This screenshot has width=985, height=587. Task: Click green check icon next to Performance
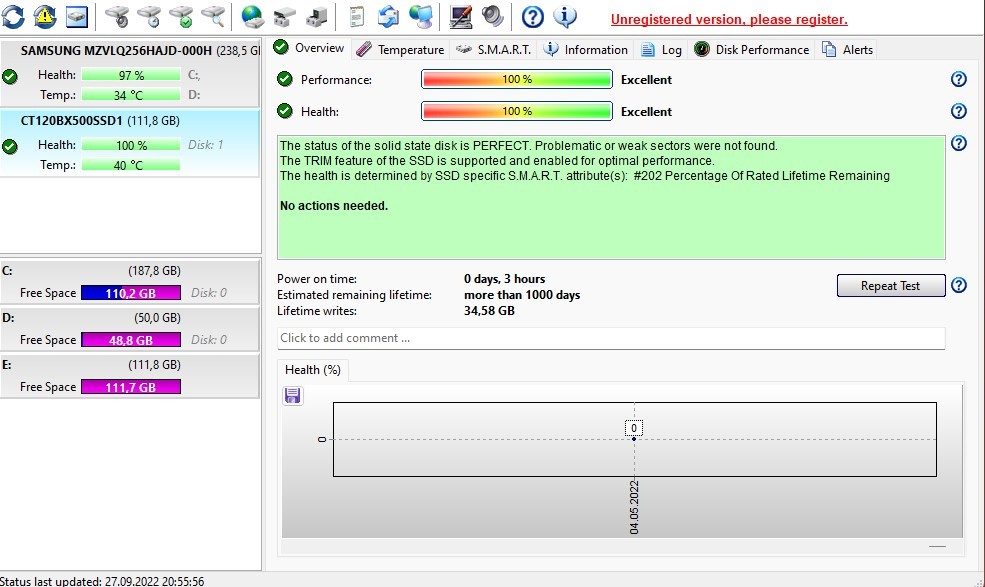285,79
